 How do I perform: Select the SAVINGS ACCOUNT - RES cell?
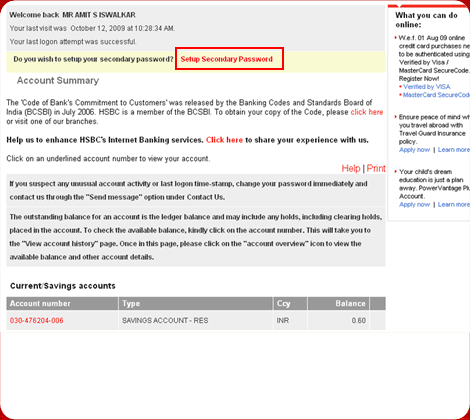196,321
